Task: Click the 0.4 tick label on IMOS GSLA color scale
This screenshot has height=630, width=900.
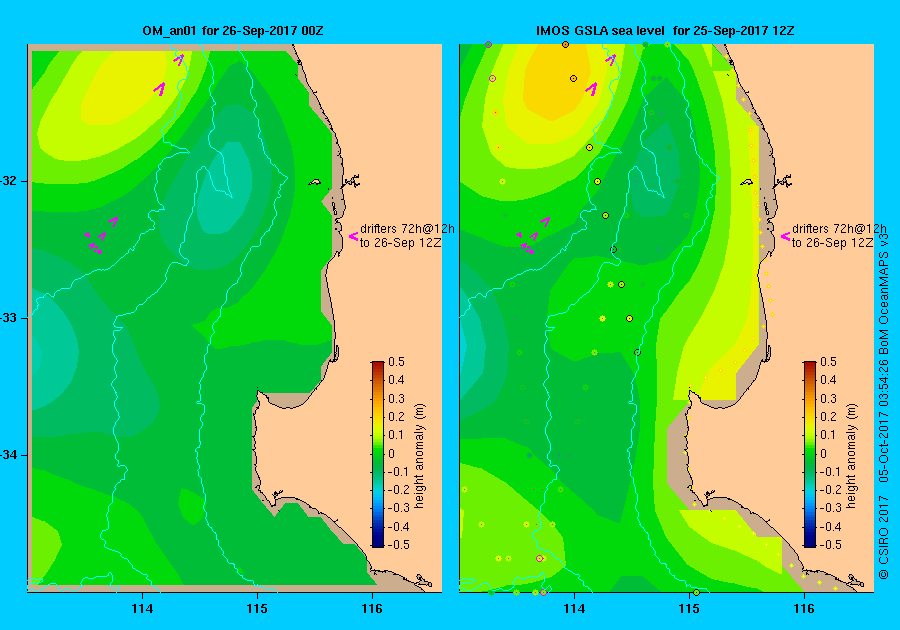Action: 828,380
